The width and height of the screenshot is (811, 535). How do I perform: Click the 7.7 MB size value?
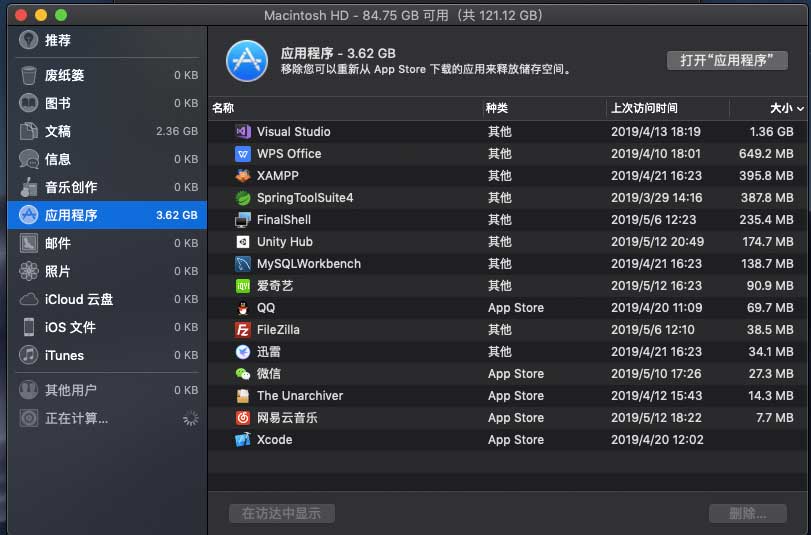click(x=774, y=418)
